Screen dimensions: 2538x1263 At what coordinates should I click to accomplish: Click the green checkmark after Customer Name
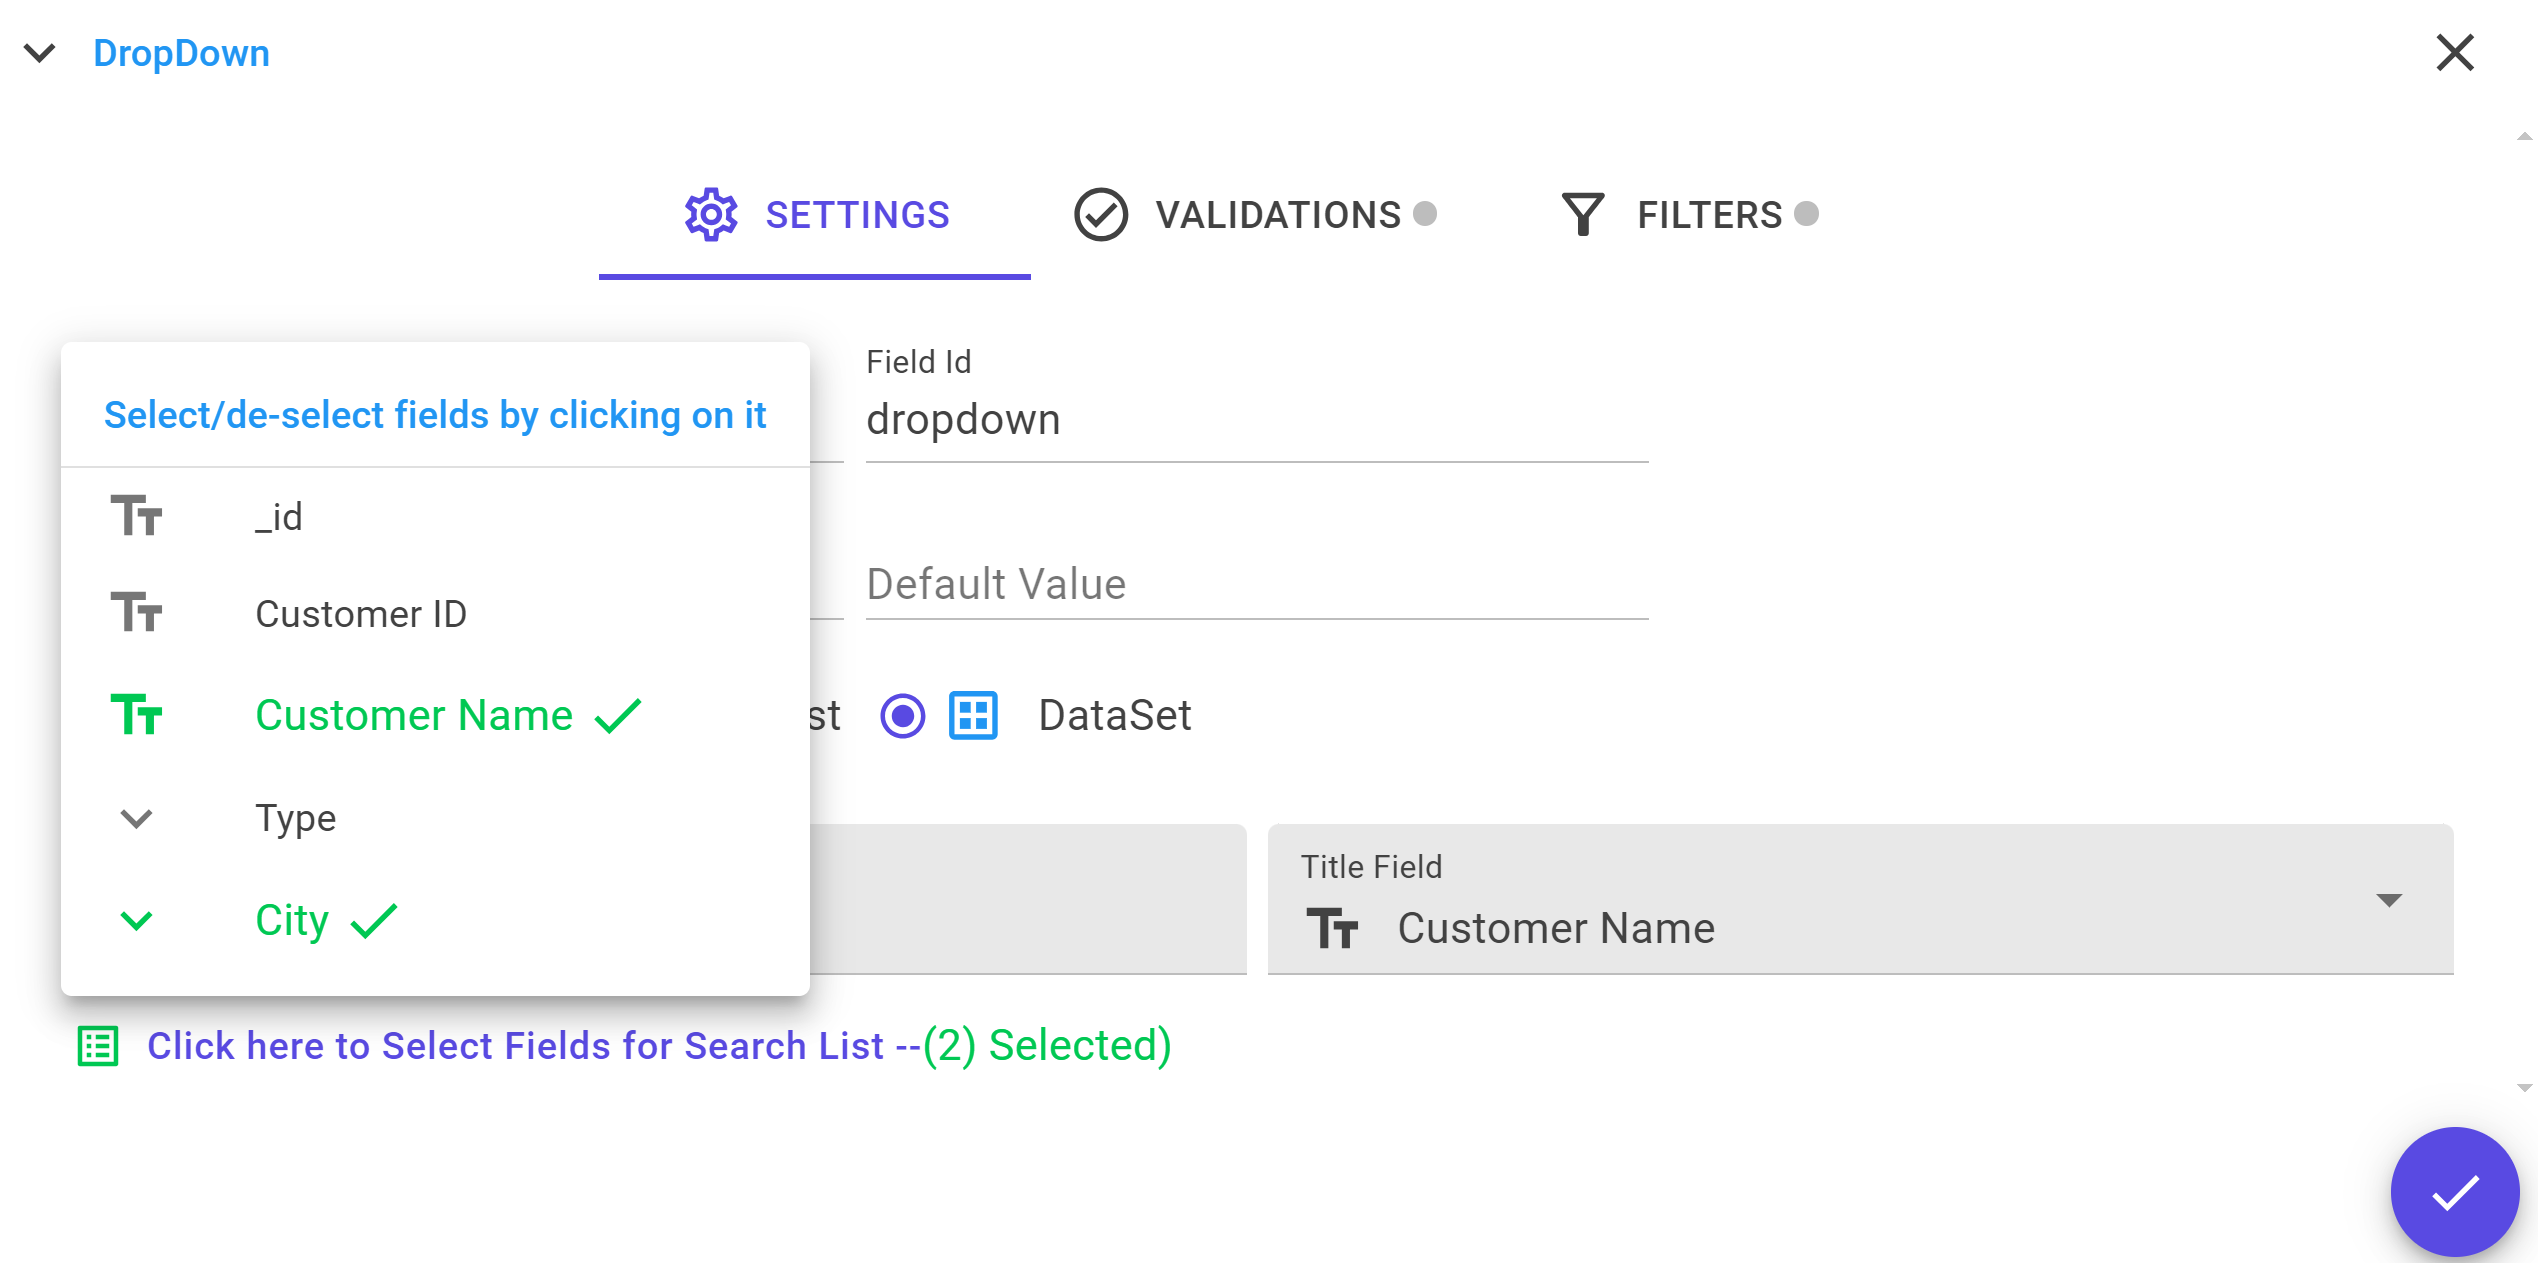point(618,716)
